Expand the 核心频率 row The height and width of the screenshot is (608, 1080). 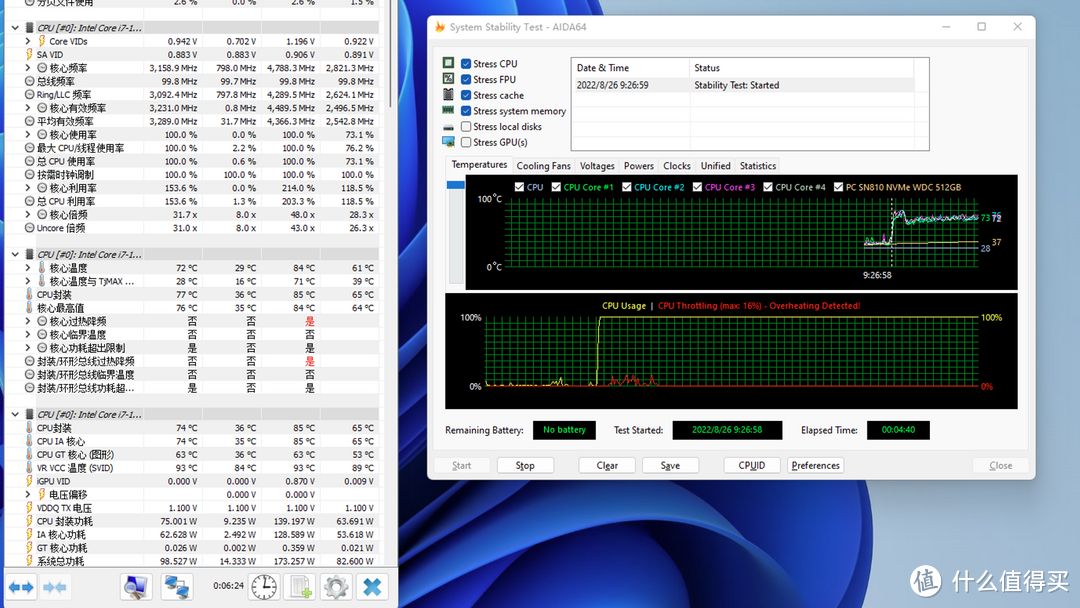pyautogui.click(x=28, y=68)
